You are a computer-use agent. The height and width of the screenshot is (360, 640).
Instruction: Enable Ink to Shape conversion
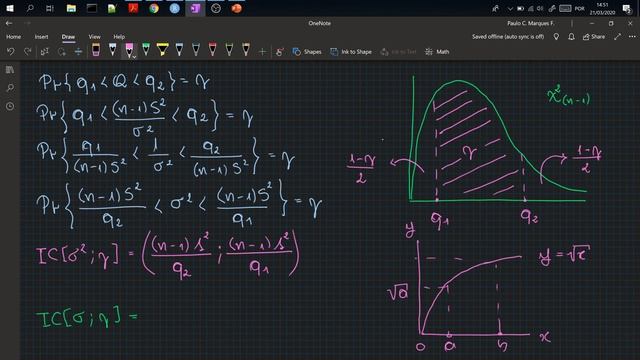pyautogui.click(x=351, y=51)
